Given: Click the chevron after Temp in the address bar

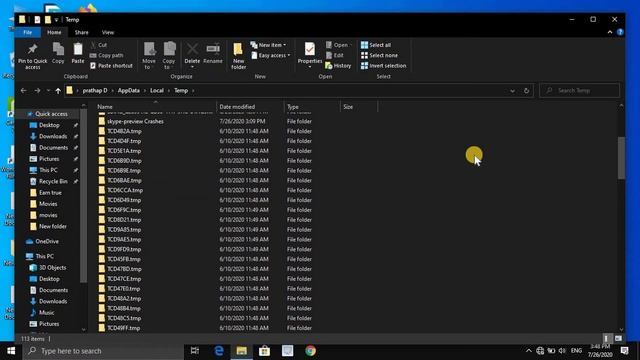Looking at the screenshot, I should click(x=193, y=91).
